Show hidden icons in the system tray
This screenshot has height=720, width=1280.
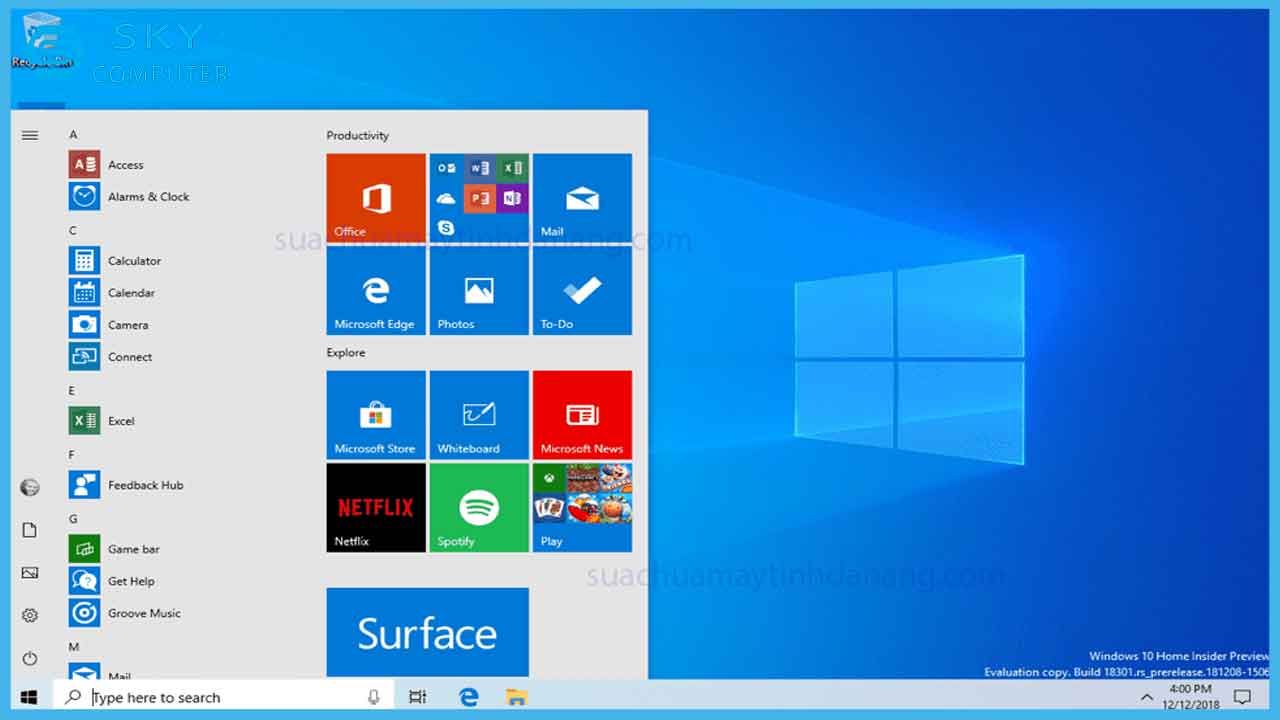[x=1147, y=696]
